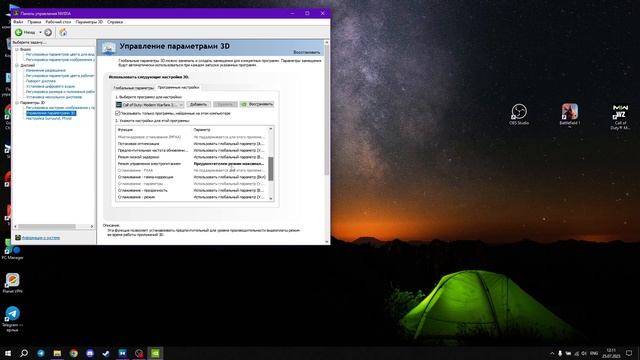Open the notification center icon
The image size is (640, 360).
629,353
